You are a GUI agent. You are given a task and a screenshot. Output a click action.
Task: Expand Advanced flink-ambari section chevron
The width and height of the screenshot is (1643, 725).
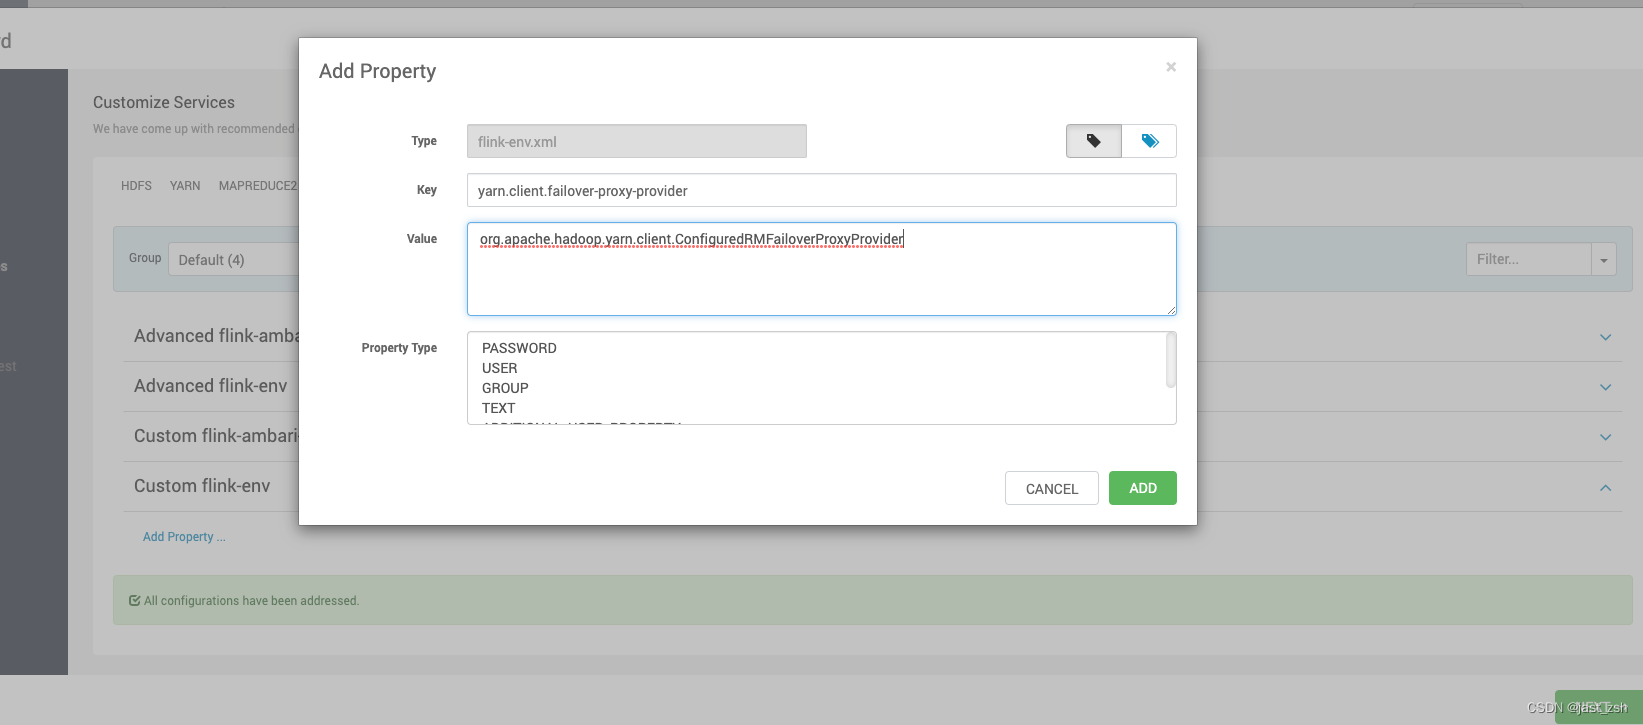pyautogui.click(x=1605, y=337)
